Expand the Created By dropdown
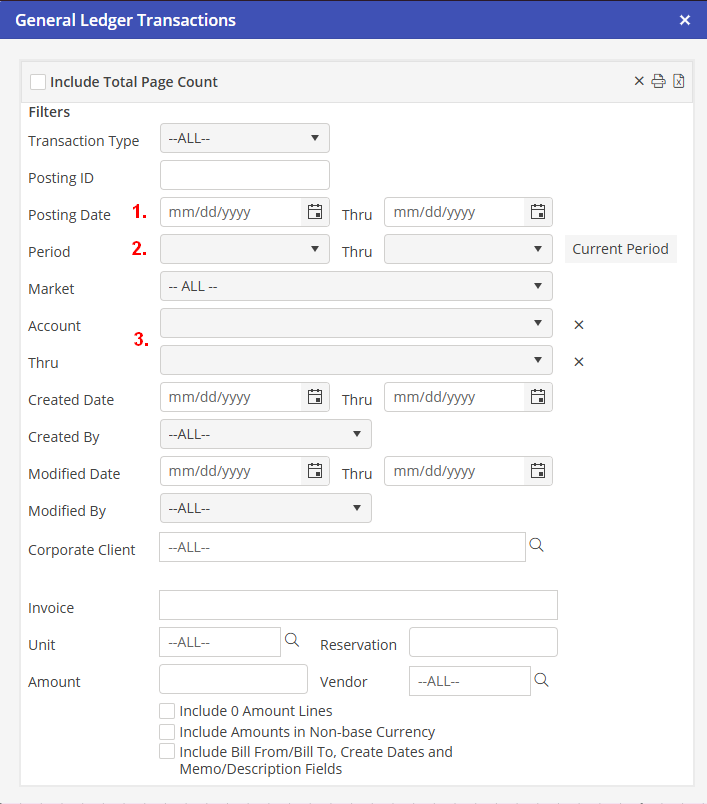This screenshot has height=804, width=707. click(265, 434)
